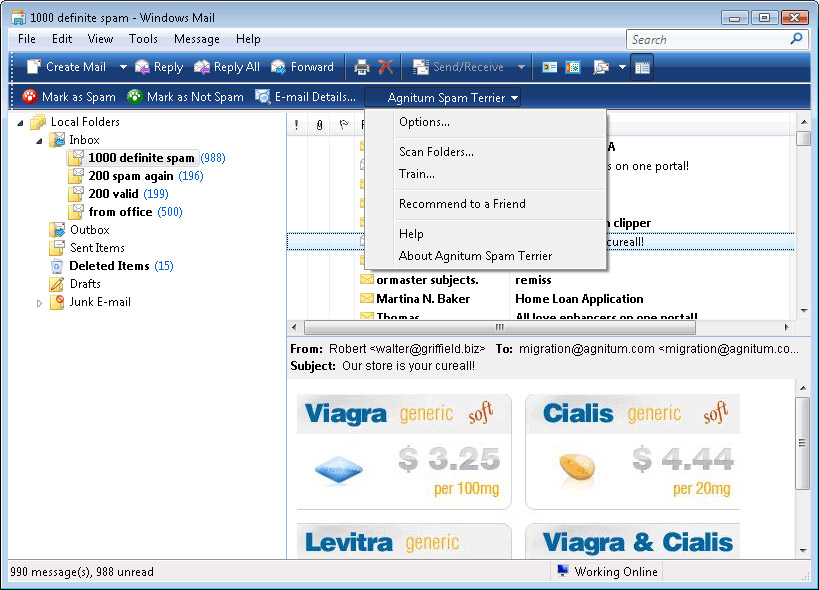
Task: Click the Create Mail icon
Action: (33, 67)
